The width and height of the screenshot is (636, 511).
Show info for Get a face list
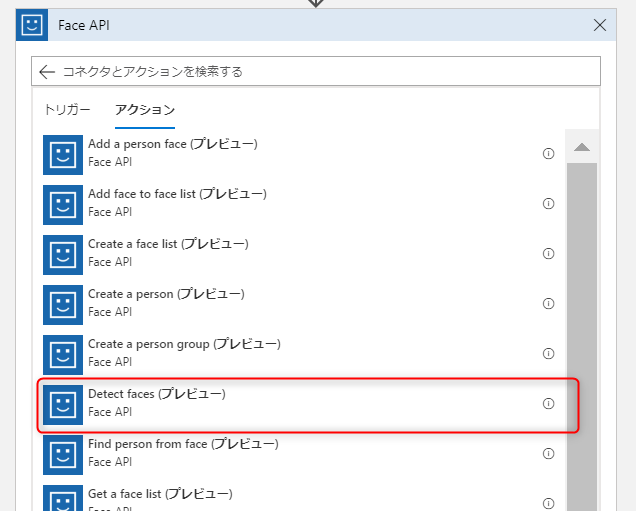coord(548,503)
